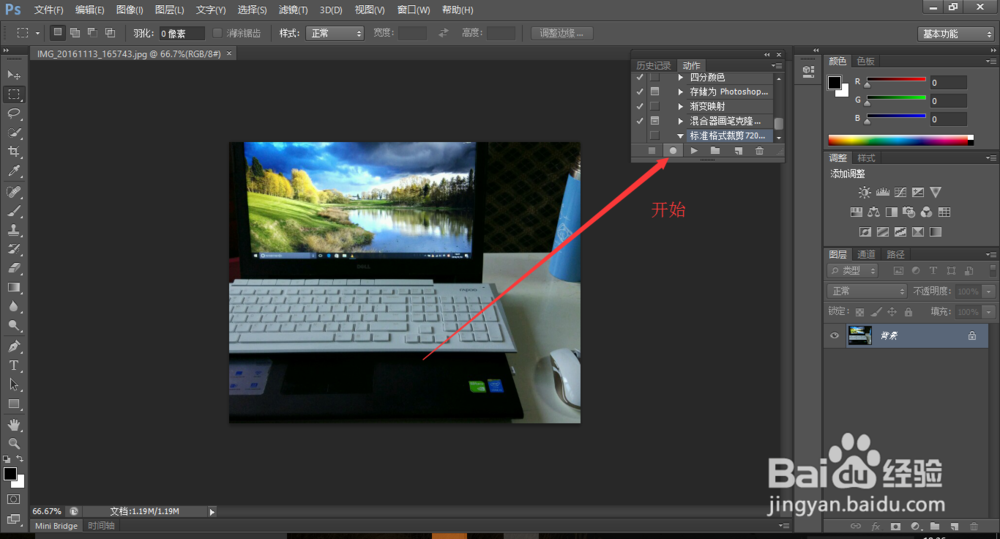
Task: Select the Quick Selection tool
Action: [13, 133]
